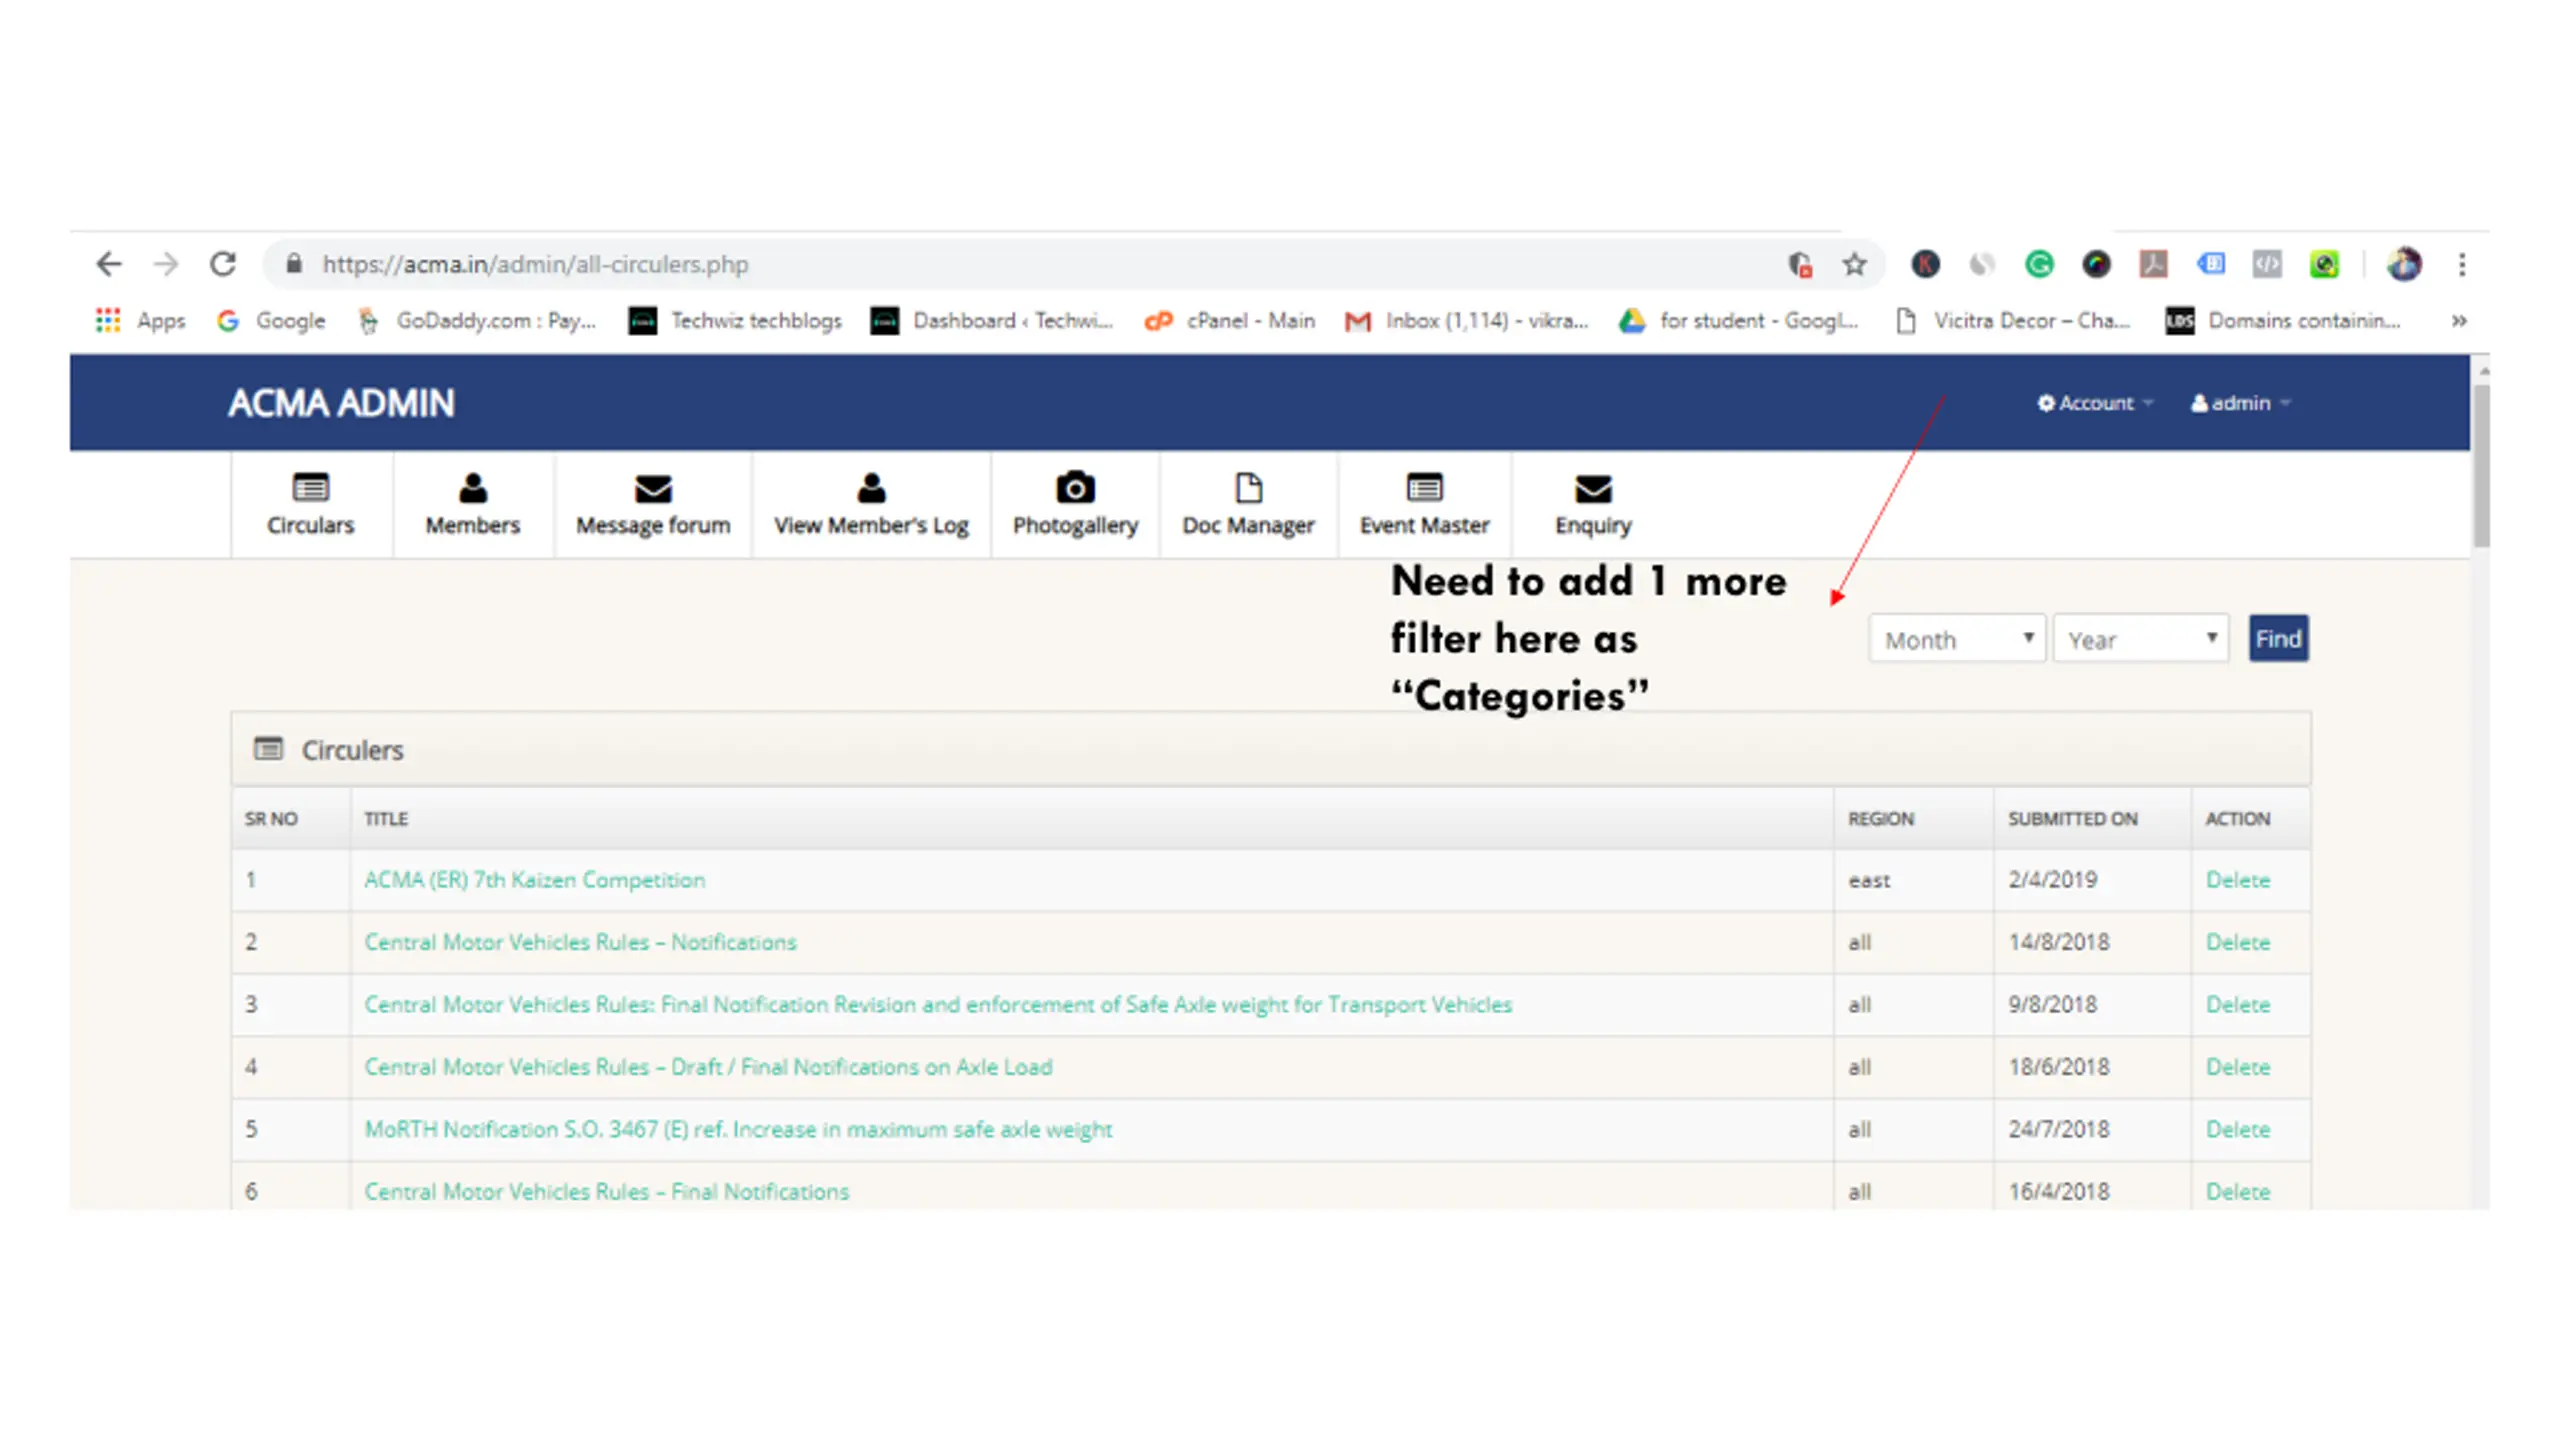2560x1440 pixels.
Task: Open the Photogallery menu item
Action: coord(1075,505)
